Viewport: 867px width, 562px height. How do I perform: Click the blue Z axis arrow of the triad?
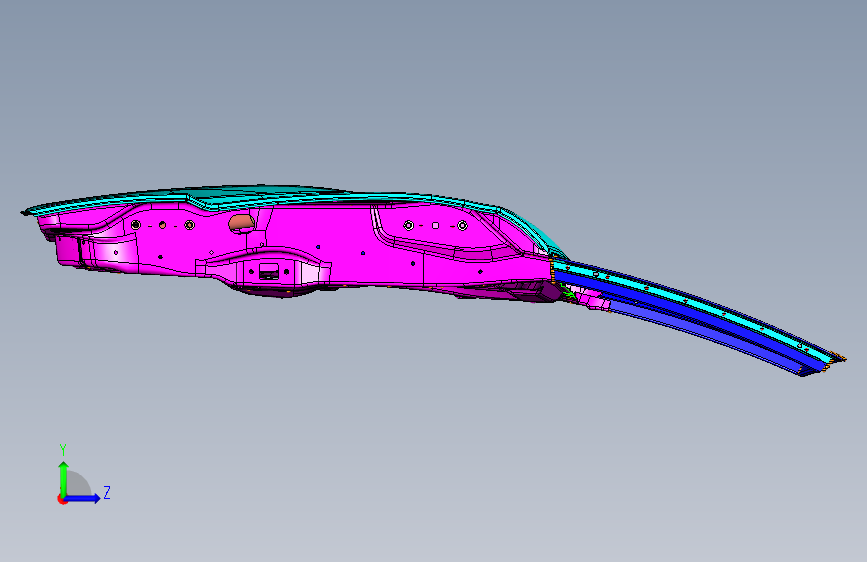[x=83, y=498]
